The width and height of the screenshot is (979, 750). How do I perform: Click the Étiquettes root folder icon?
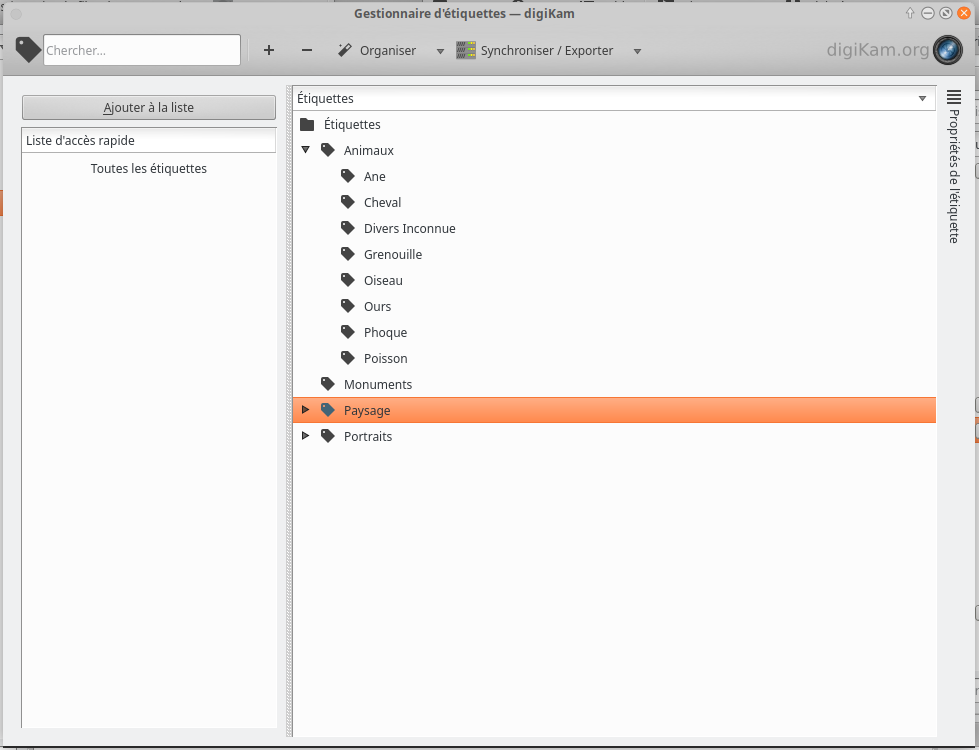point(307,124)
